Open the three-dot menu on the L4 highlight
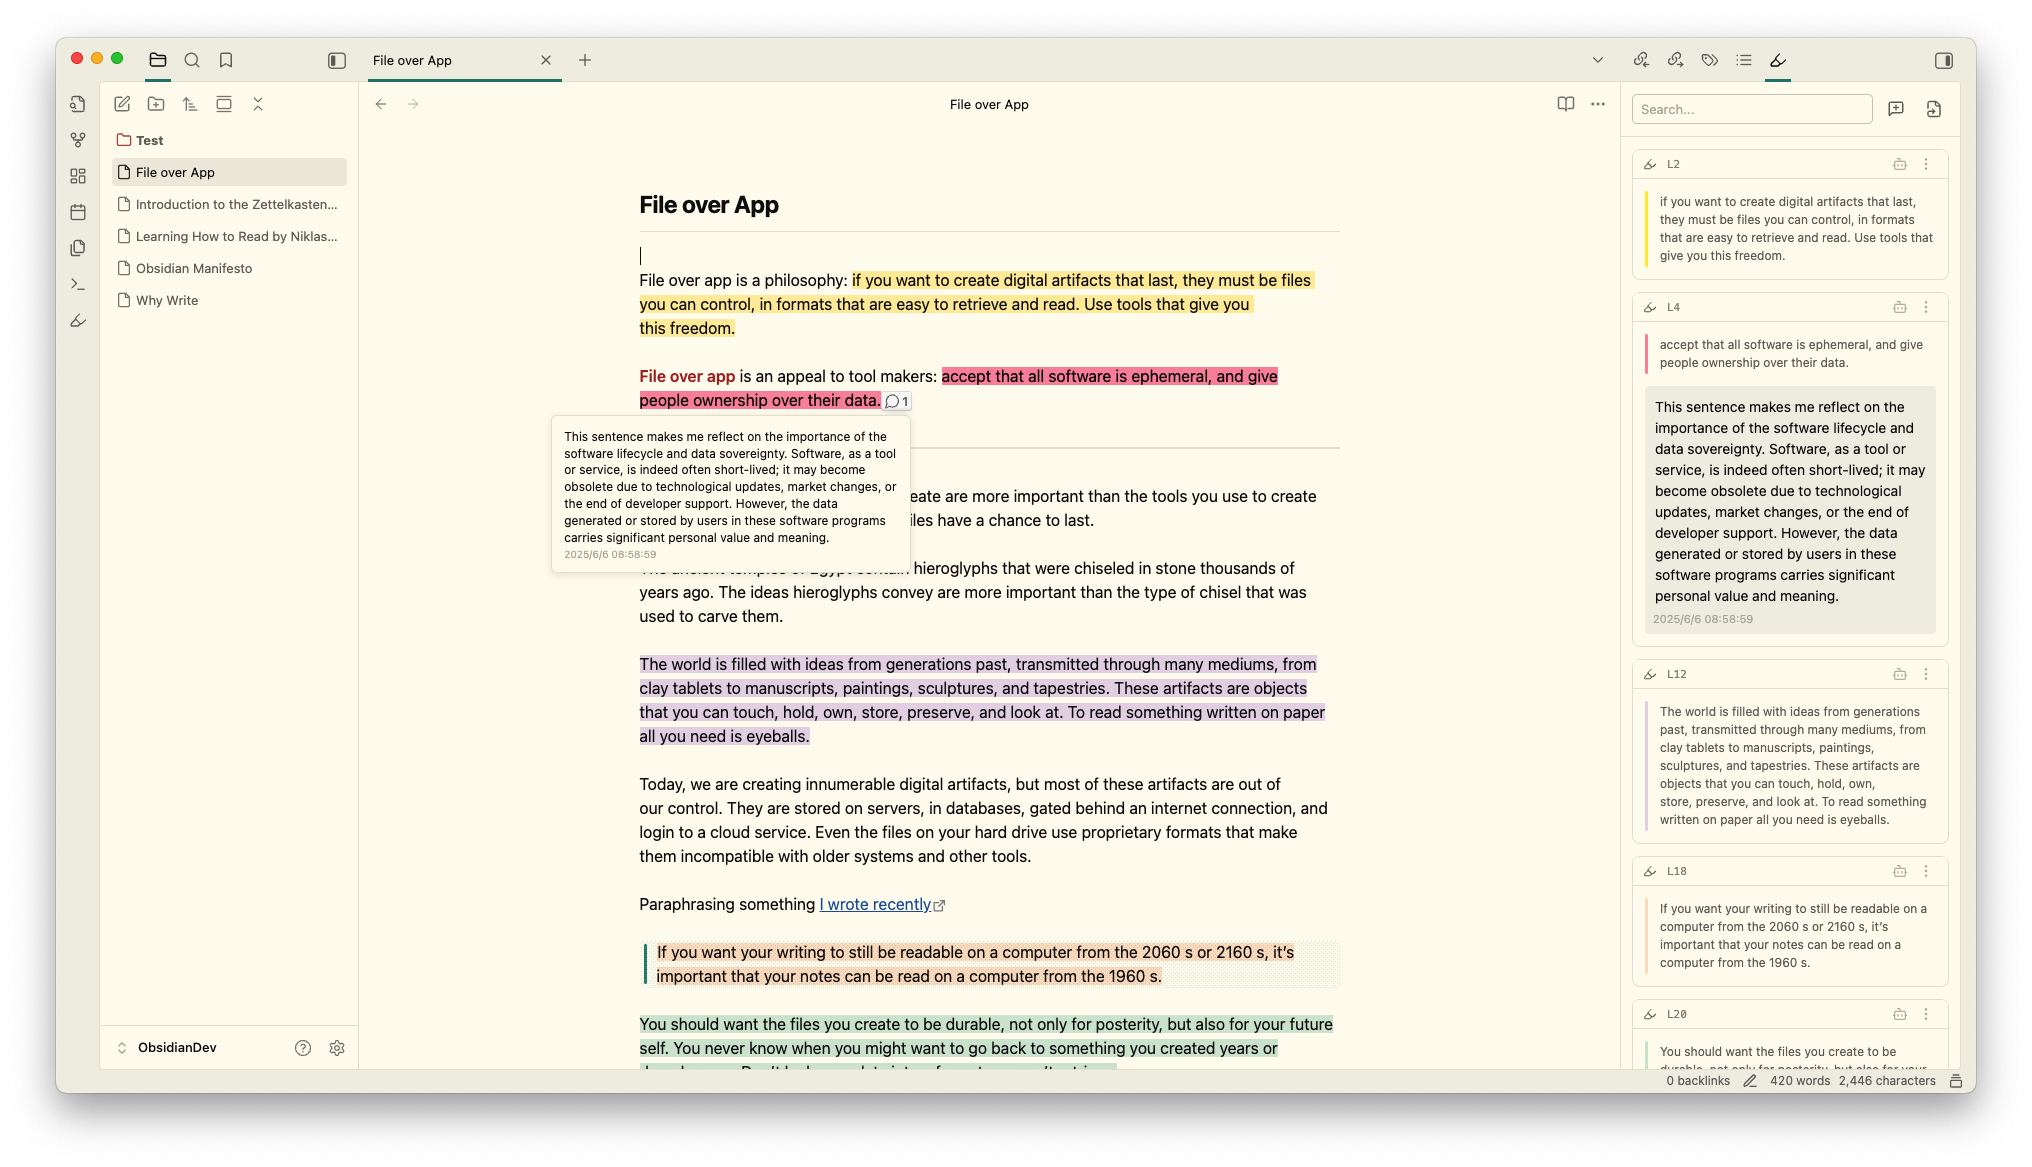This screenshot has height=1167, width=2032. 1927,307
